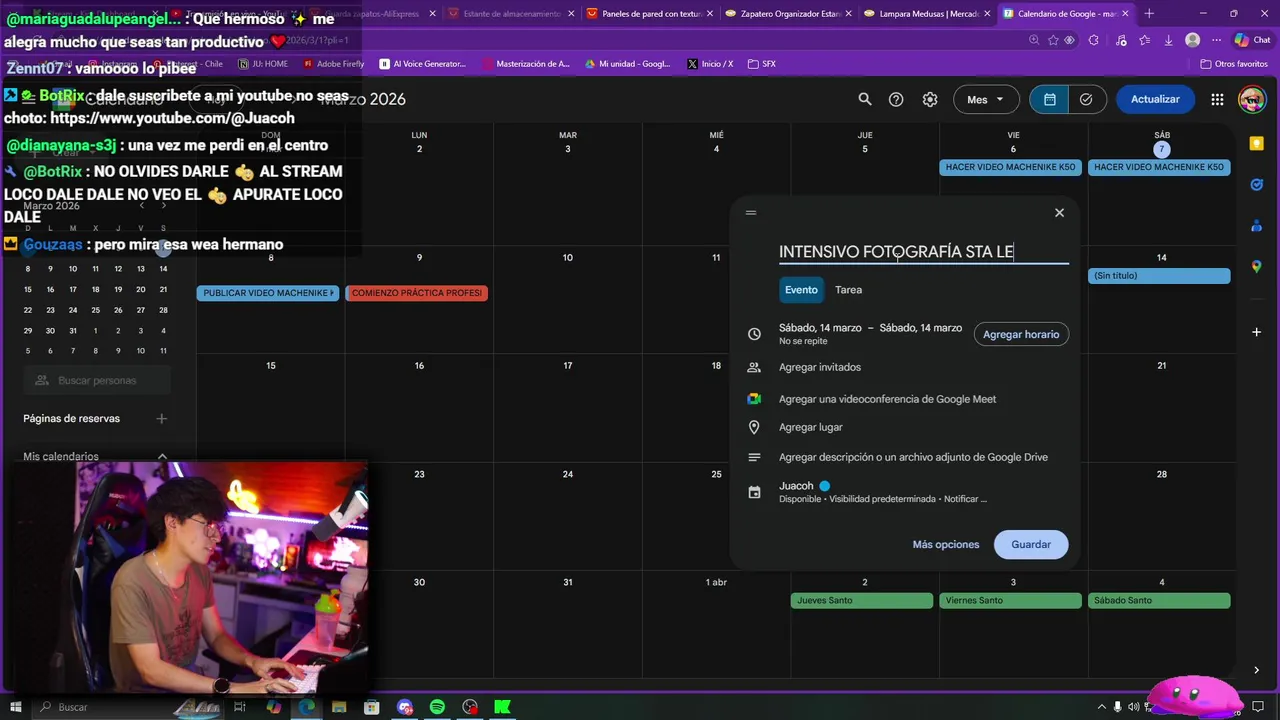
Task: Open the settings gear in Calendar
Action: (930, 99)
